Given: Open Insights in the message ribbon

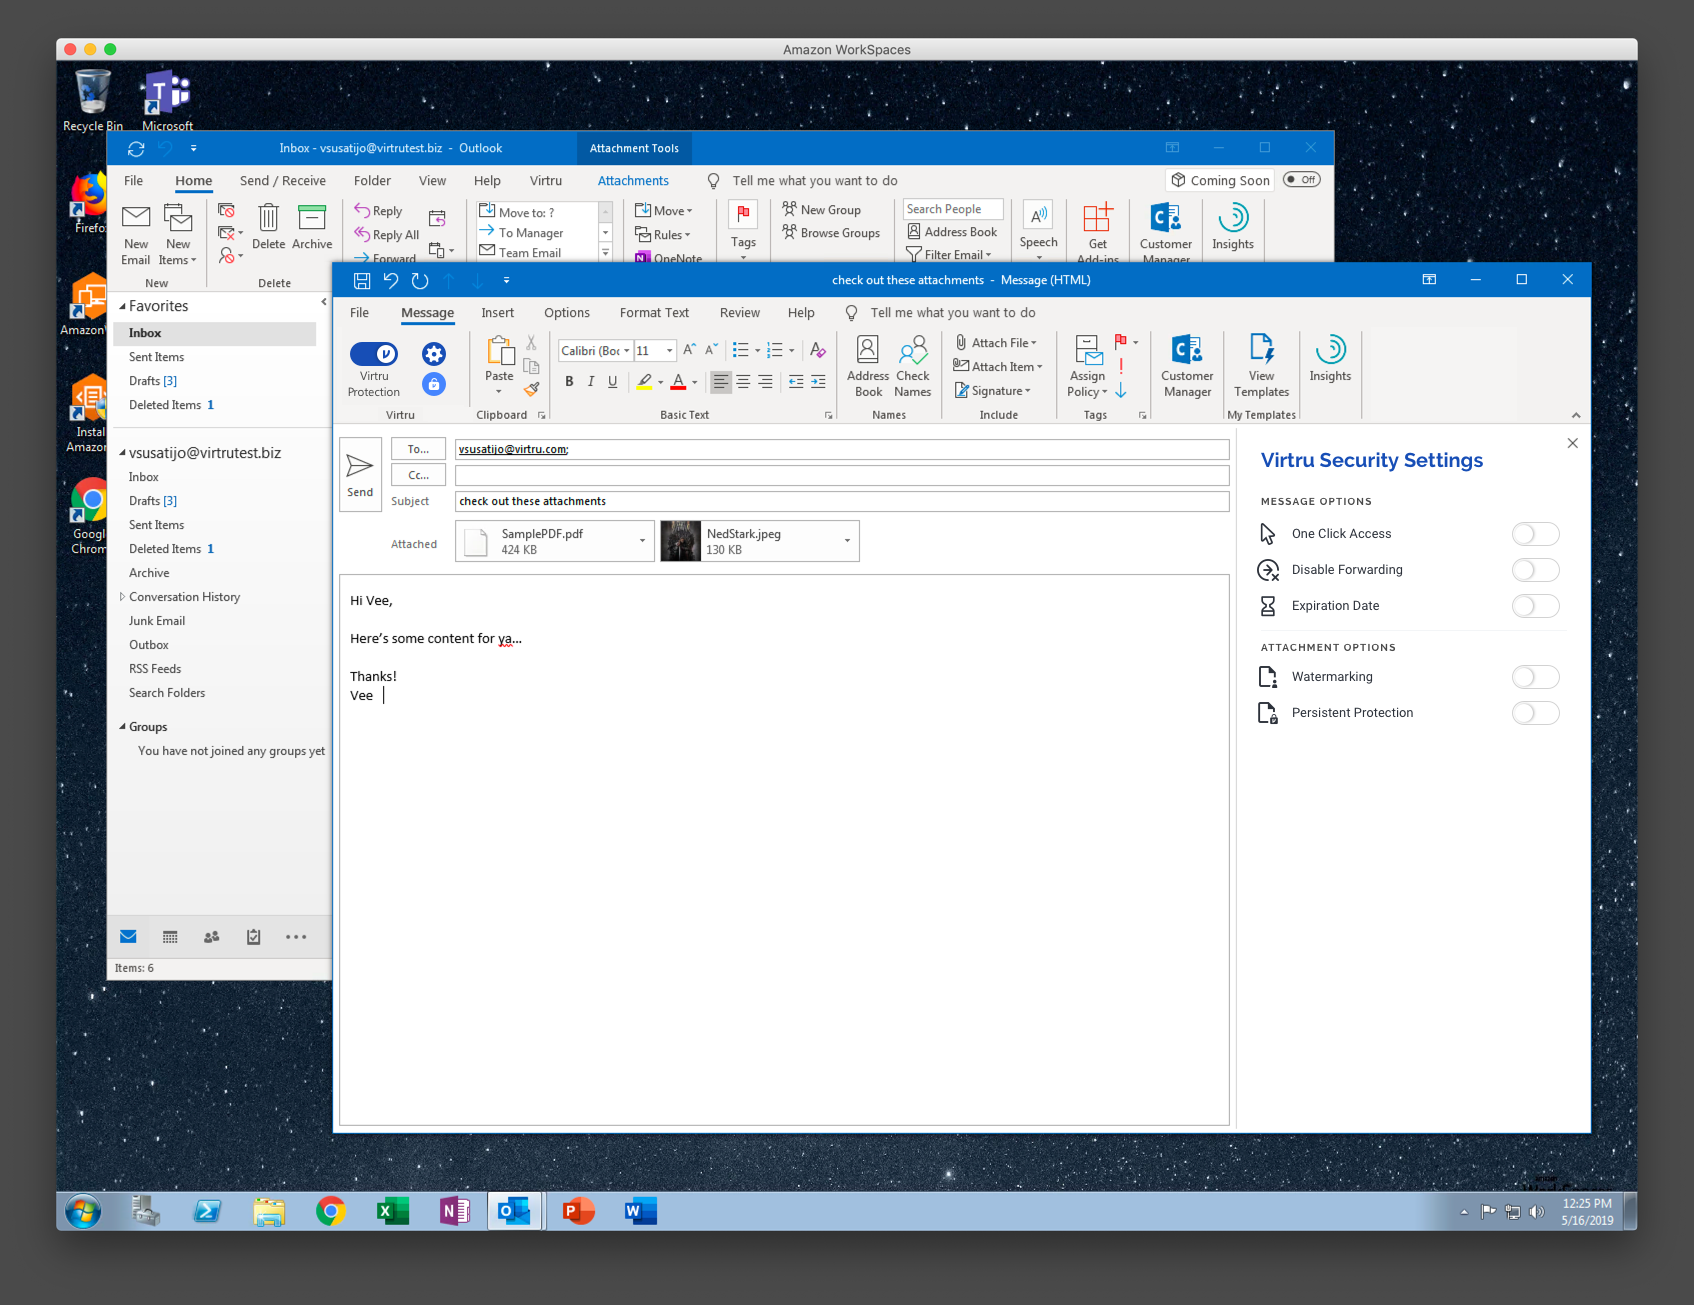Looking at the screenshot, I should [1330, 359].
